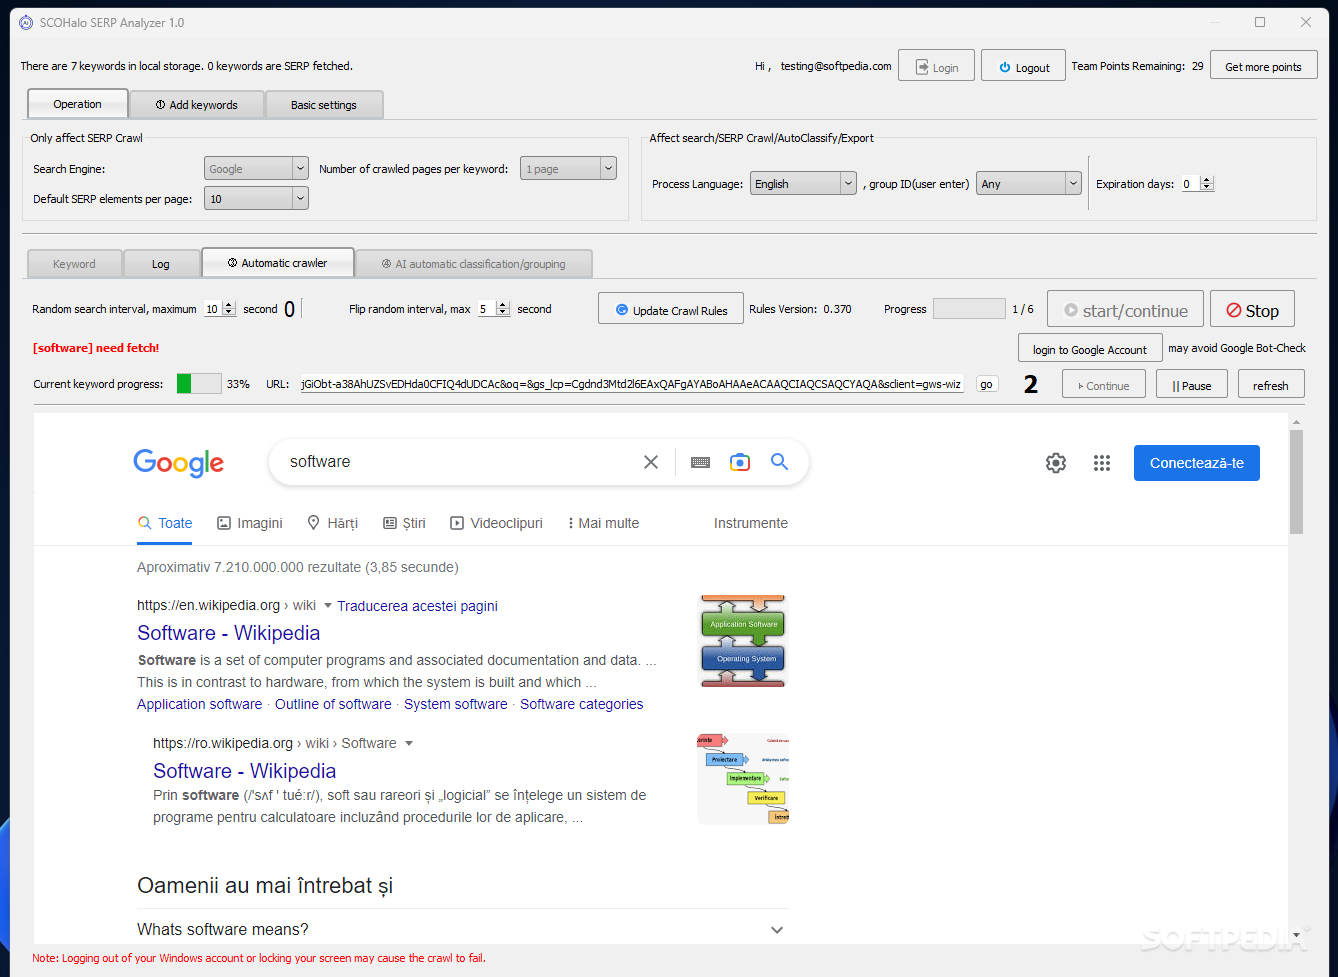The width and height of the screenshot is (1338, 977).
Task: Open the Software Wikipedia diagram thumbnail
Action: click(743, 641)
